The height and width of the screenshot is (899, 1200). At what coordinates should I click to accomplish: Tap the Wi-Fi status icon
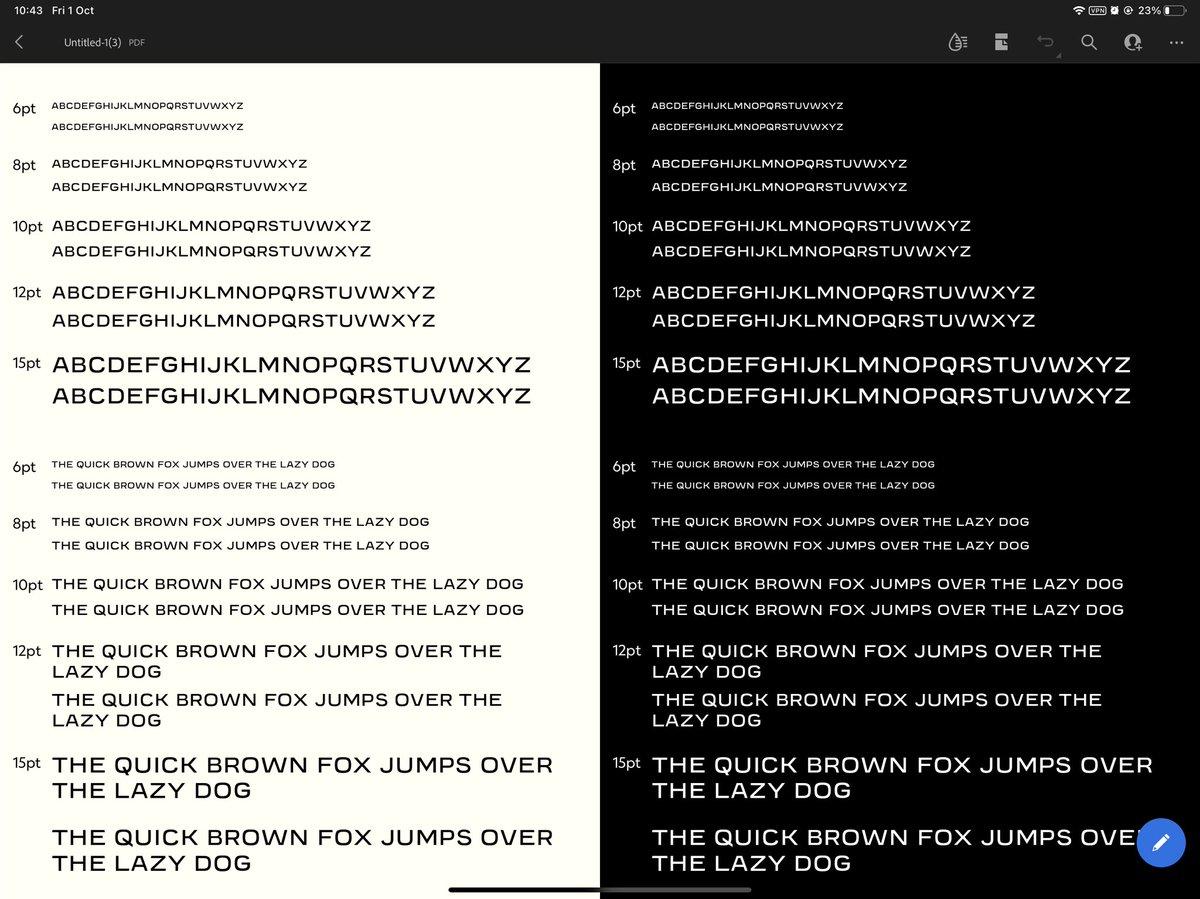point(1078,10)
